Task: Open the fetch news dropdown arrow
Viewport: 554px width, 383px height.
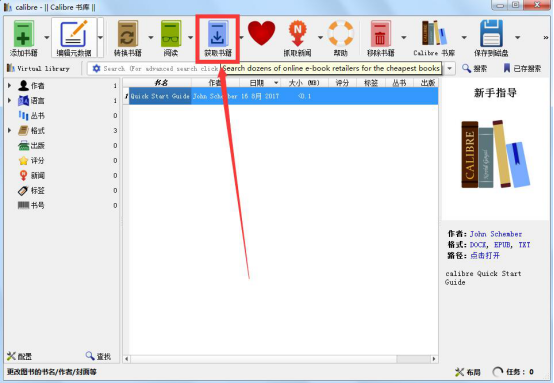Action: tap(320, 37)
